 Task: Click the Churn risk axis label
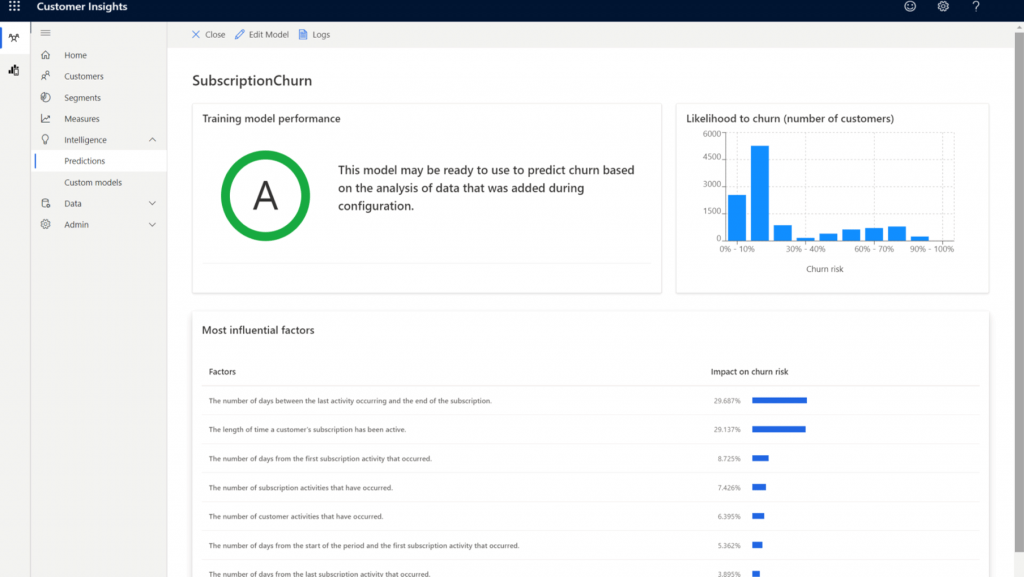[824, 269]
